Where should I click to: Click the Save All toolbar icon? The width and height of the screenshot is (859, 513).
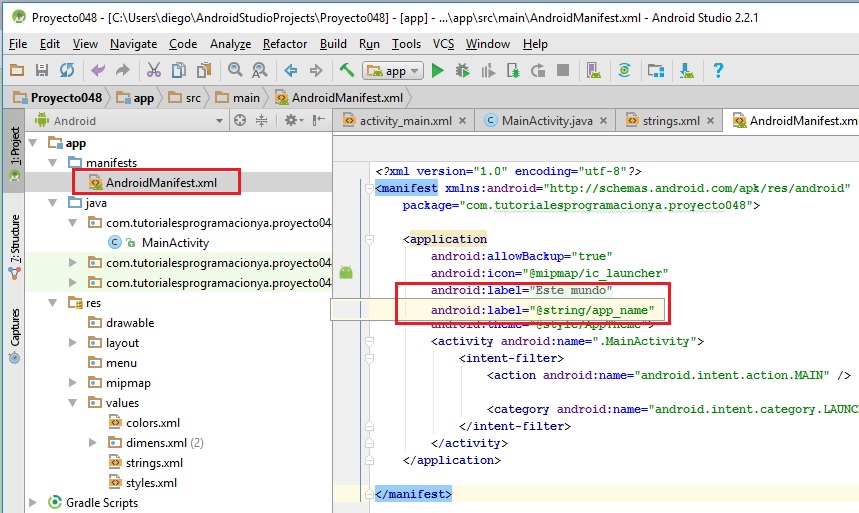[x=42, y=70]
